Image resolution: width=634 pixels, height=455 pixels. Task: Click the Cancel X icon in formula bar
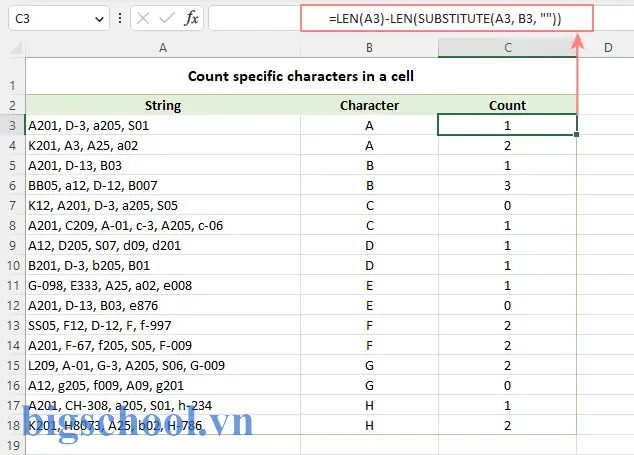click(x=143, y=18)
